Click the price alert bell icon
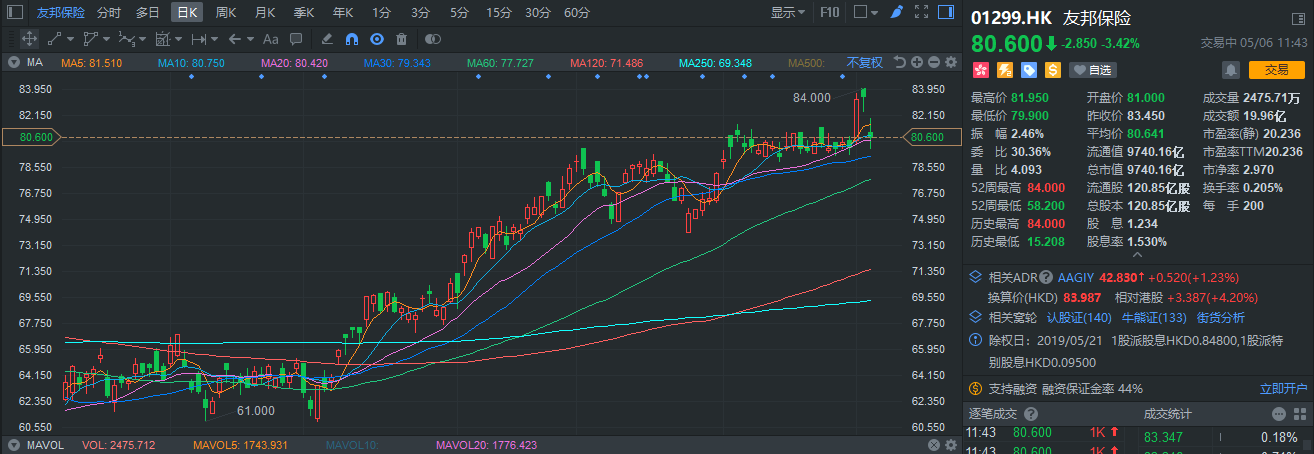The width and height of the screenshot is (1314, 454). [1230, 70]
